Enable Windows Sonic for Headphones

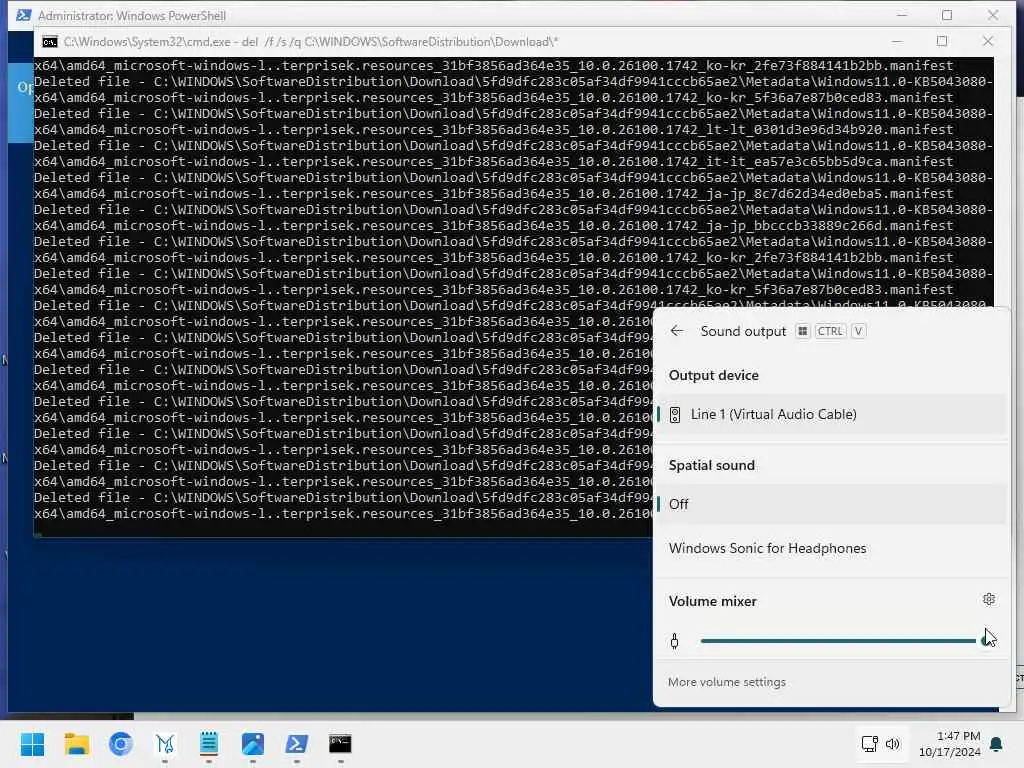(x=830, y=549)
